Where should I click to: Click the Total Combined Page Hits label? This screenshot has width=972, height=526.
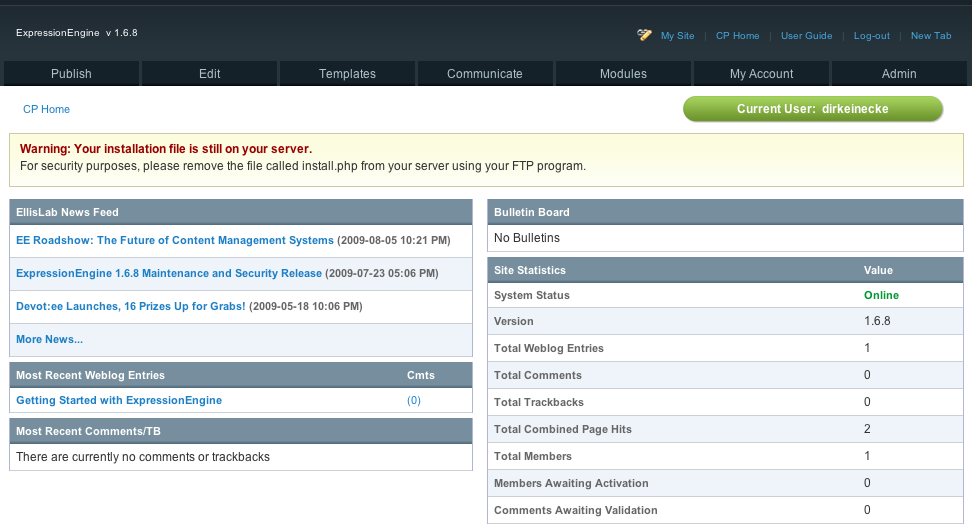click(x=563, y=429)
